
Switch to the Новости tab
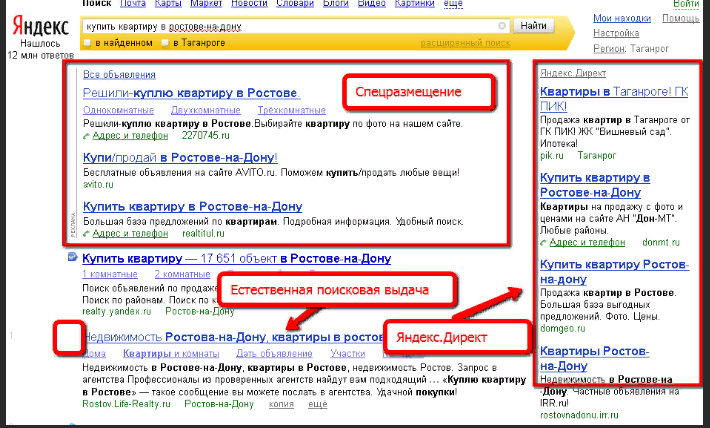click(249, 4)
